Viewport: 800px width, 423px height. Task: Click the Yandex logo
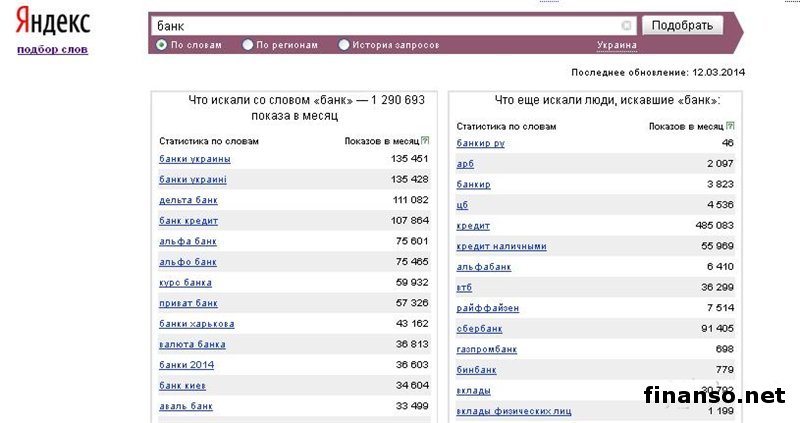pyautogui.click(x=53, y=23)
